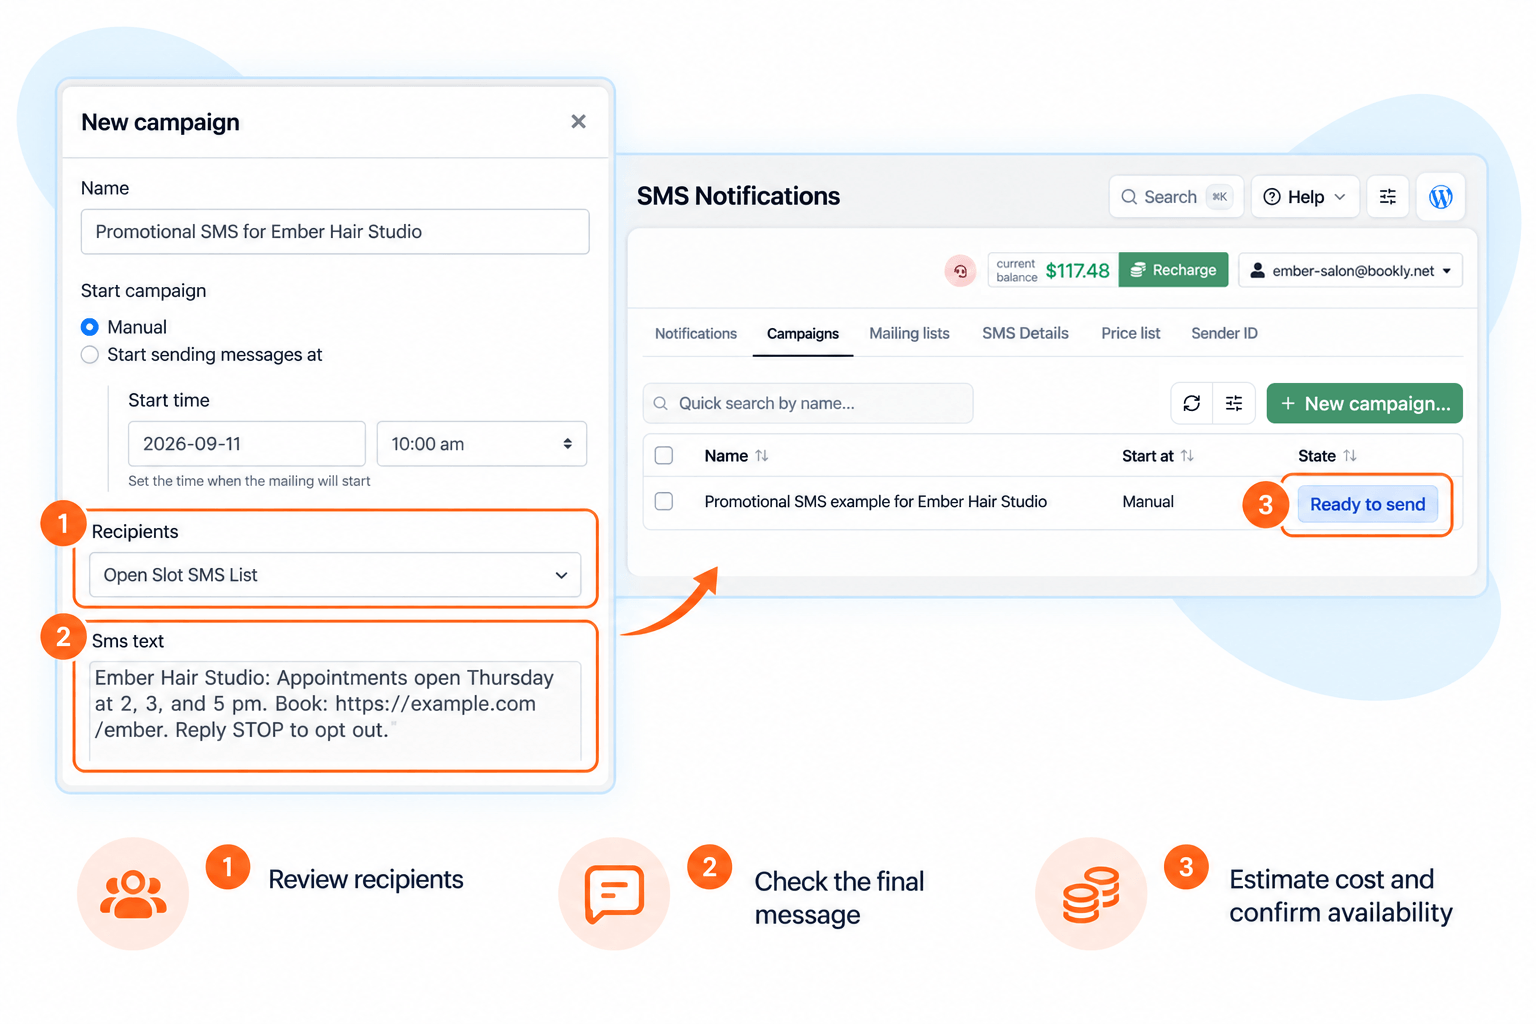This screenshot has width=1536, height=1024.
Task: Click the Check the final message chat icon
Action: (x=614, y=893)
